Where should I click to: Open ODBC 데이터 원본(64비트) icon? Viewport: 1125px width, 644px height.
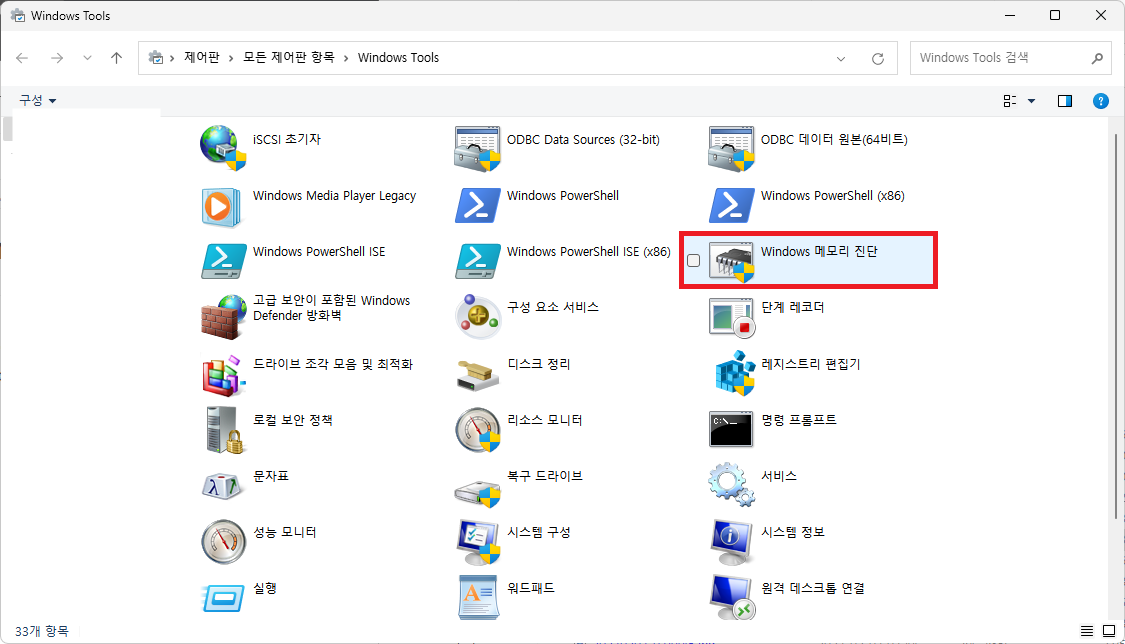pyautogui.click(x=731, y=148)
